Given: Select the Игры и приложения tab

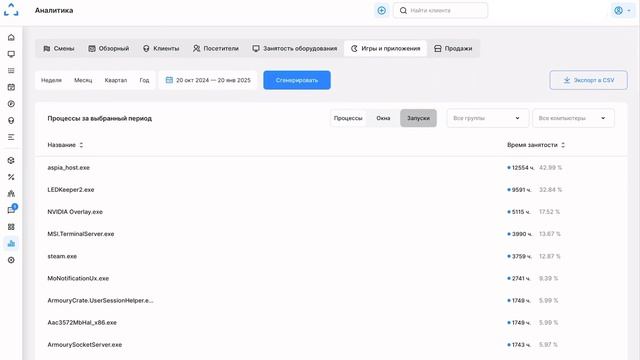Looking at the screenshot, I should tap(385, 49).
